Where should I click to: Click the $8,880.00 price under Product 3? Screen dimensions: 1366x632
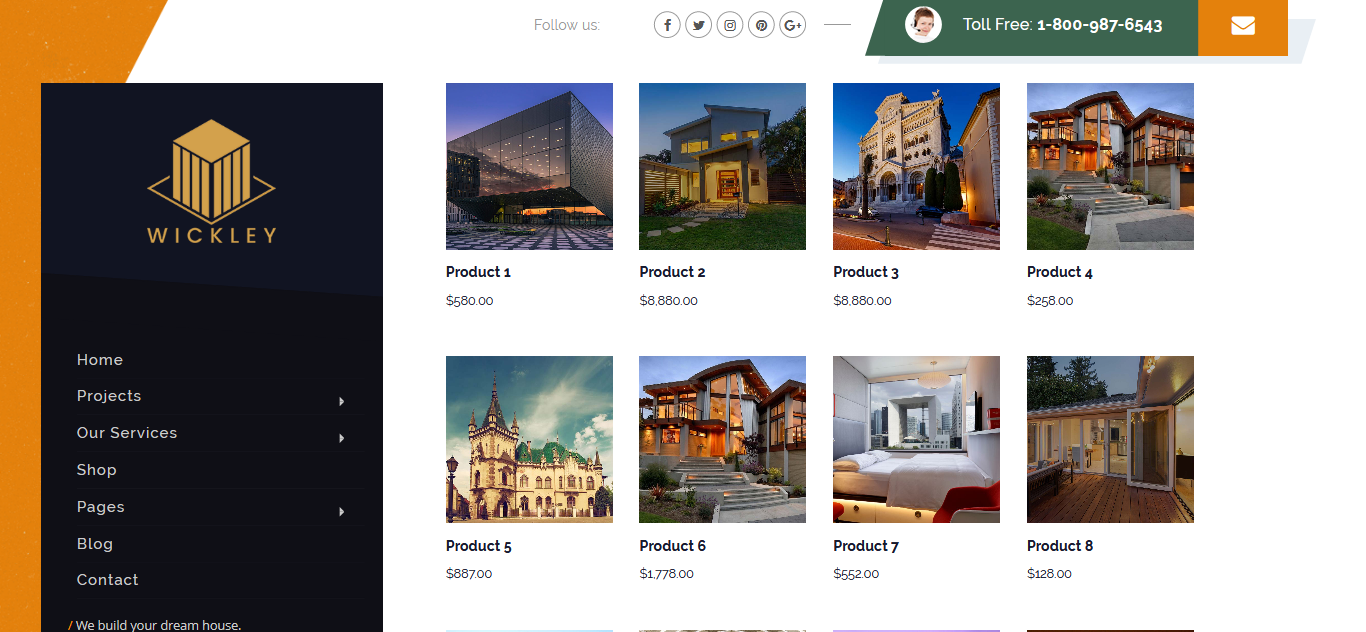862,301
